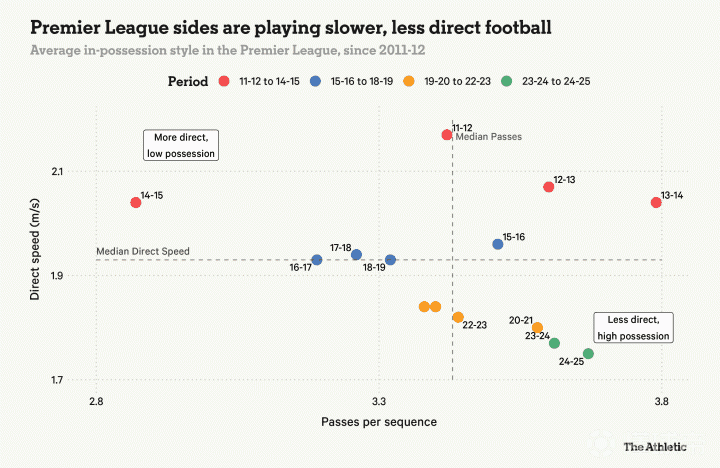Click the 14-15 season red dot
720x468 pixels.
136,202
